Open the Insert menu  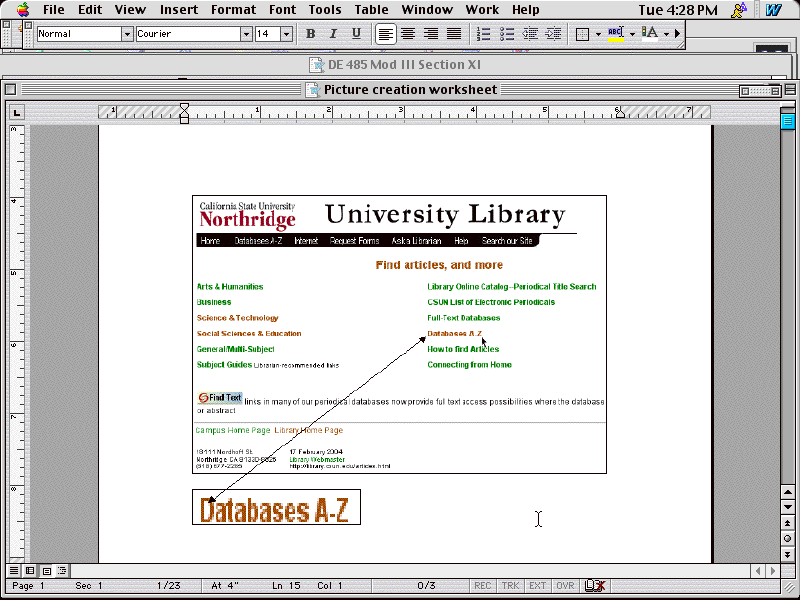(x=179, y=10)
